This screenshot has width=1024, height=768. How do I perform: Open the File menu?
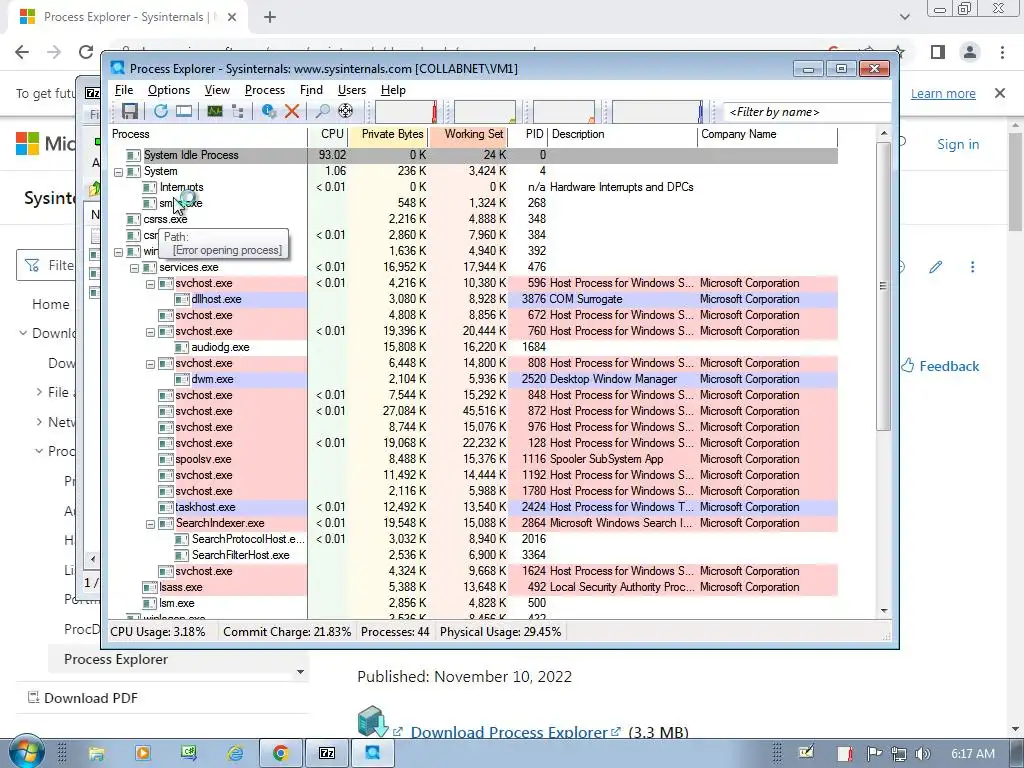tap(123, 90)
